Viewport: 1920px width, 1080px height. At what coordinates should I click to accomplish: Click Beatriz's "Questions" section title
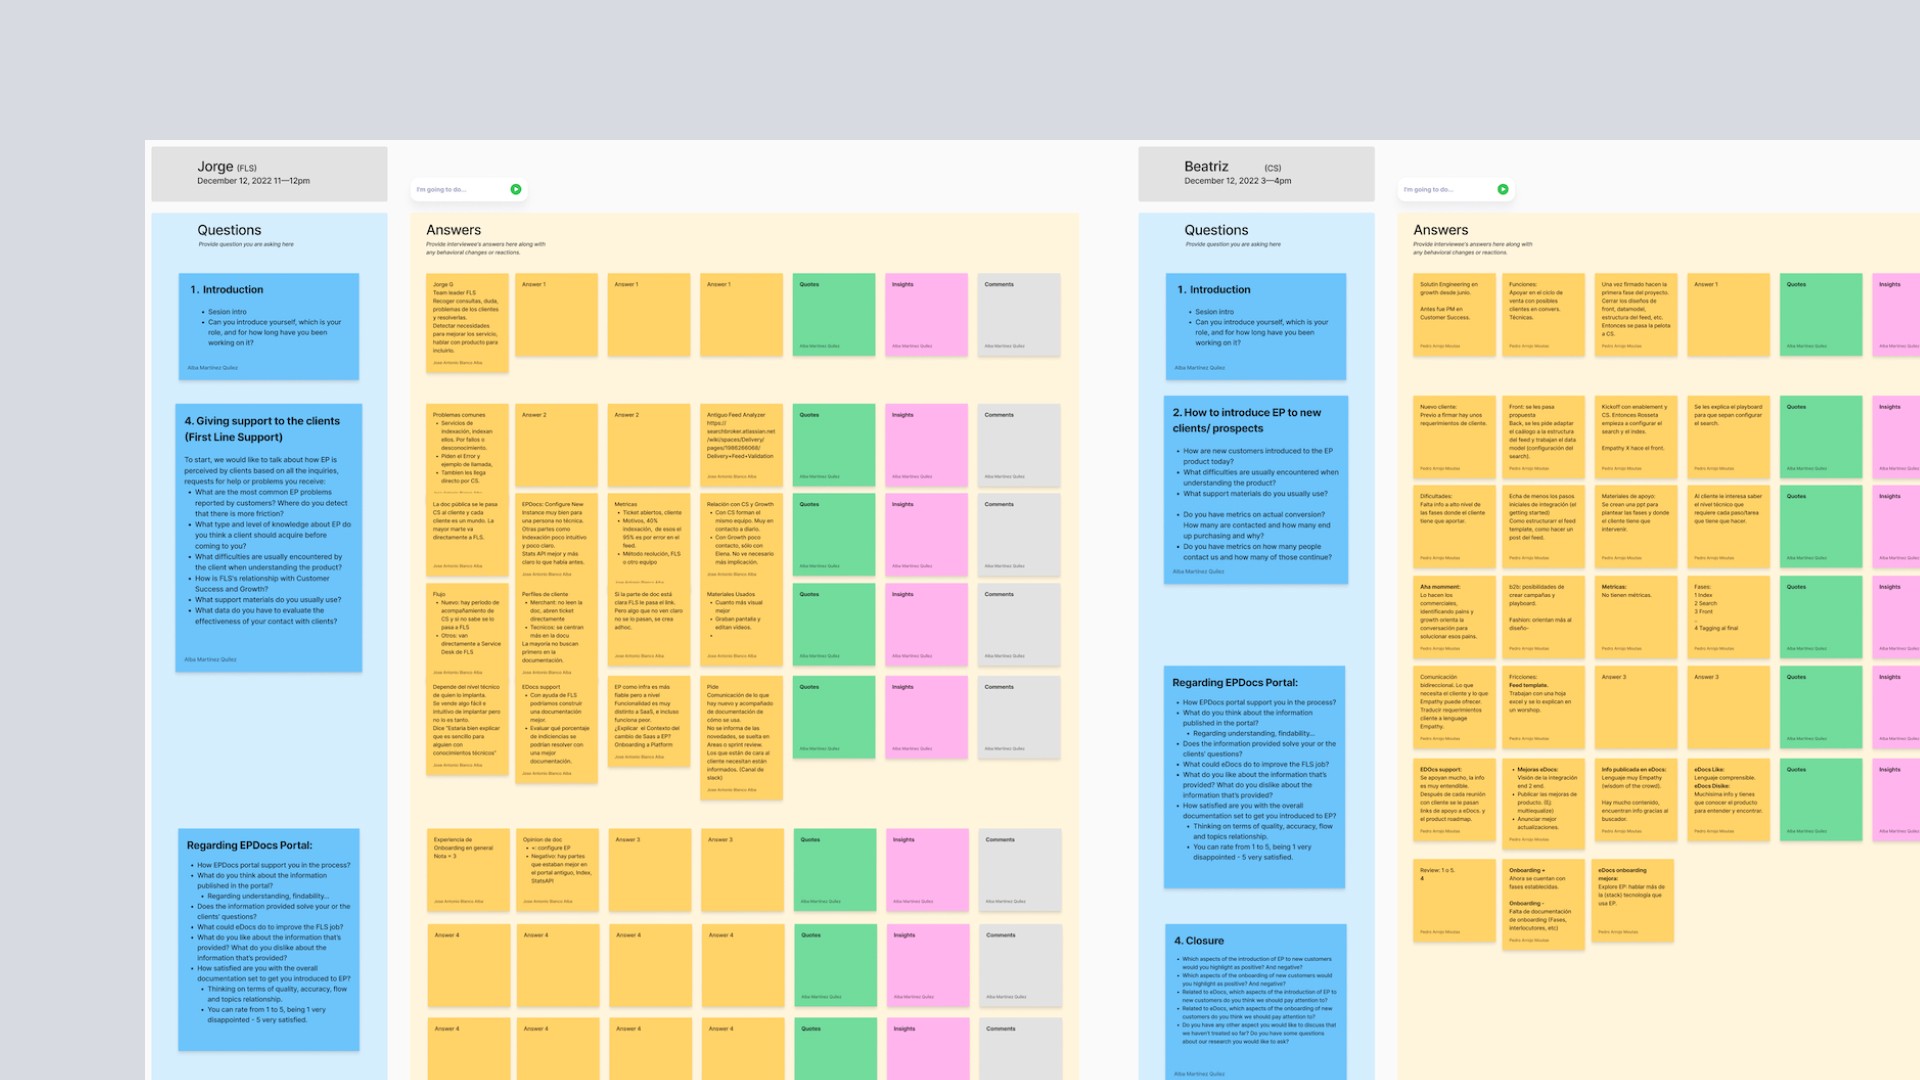[1216, 230]
